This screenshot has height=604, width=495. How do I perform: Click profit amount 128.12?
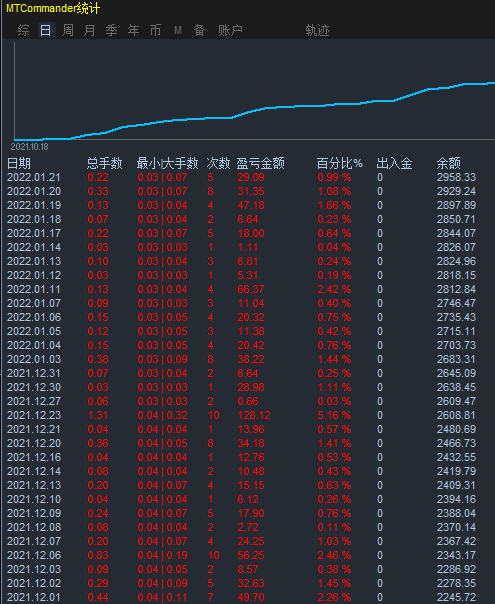point(254,415)
